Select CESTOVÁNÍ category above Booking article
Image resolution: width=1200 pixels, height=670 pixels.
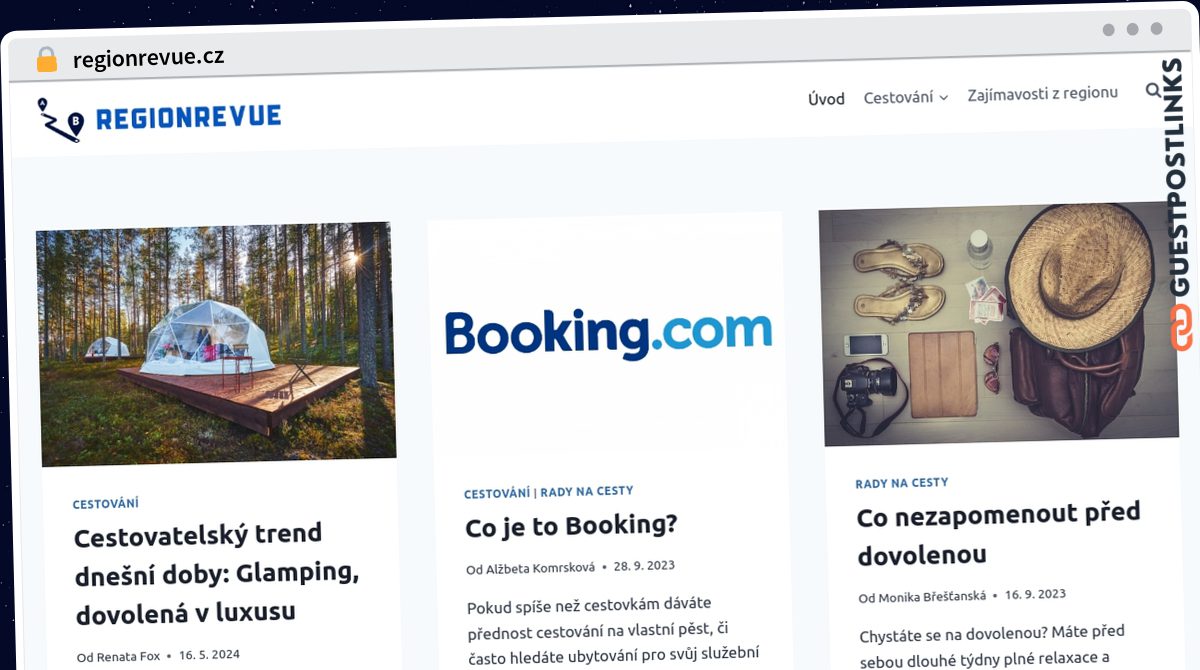click(x=497, y=493)
